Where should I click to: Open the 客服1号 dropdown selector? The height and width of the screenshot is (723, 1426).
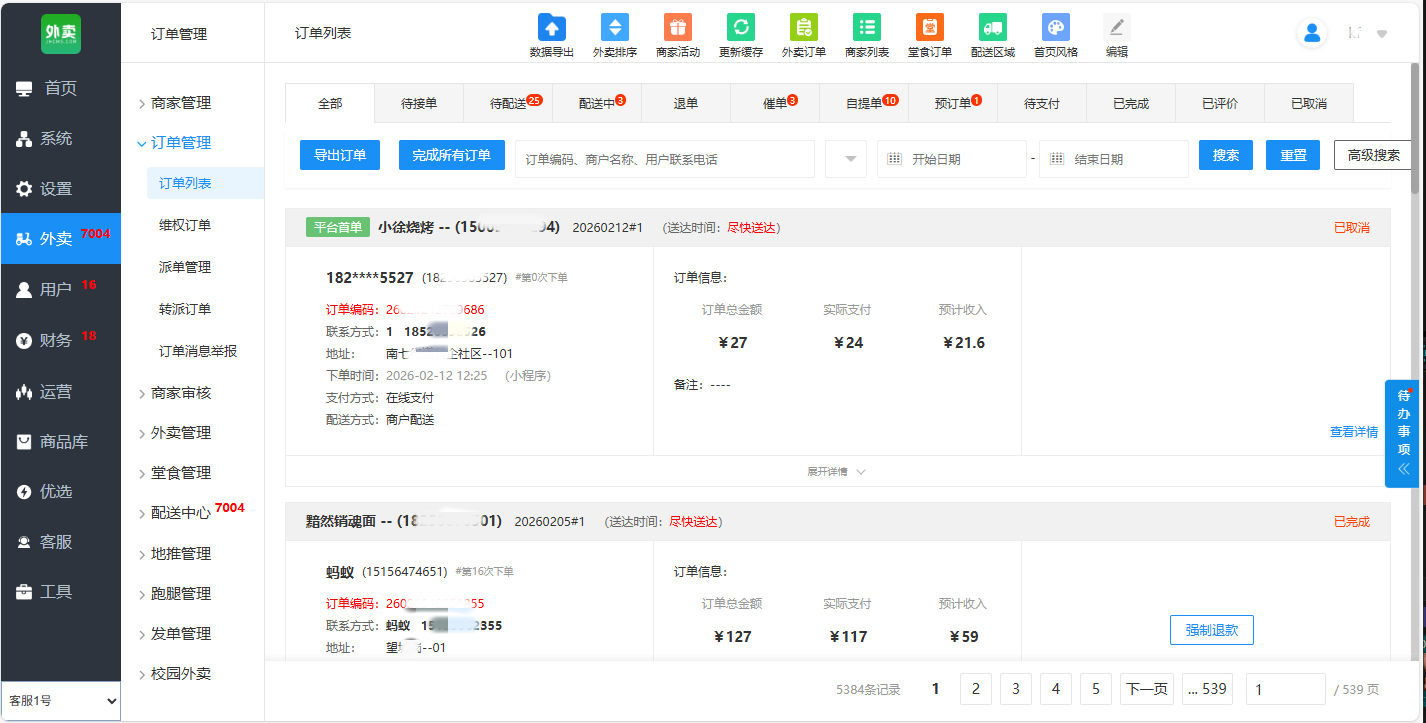click(60, 701)
